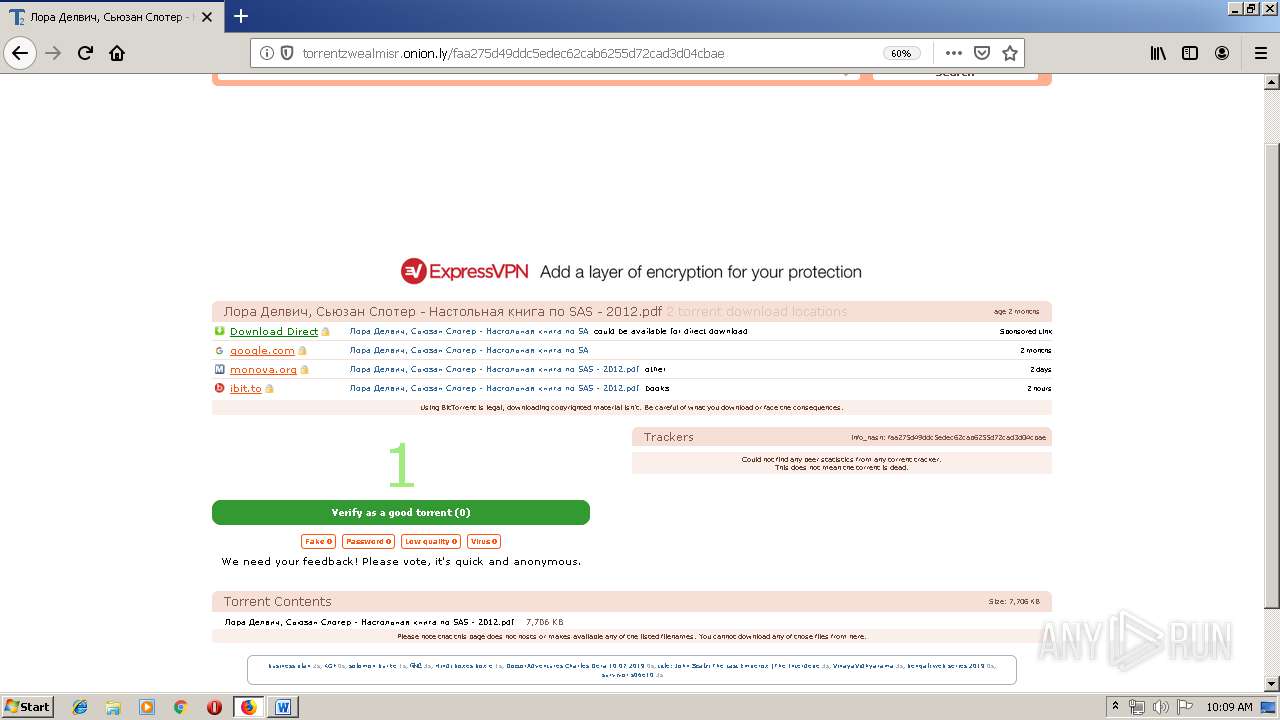Click the monova.org favicon

(x=219, y=369)
